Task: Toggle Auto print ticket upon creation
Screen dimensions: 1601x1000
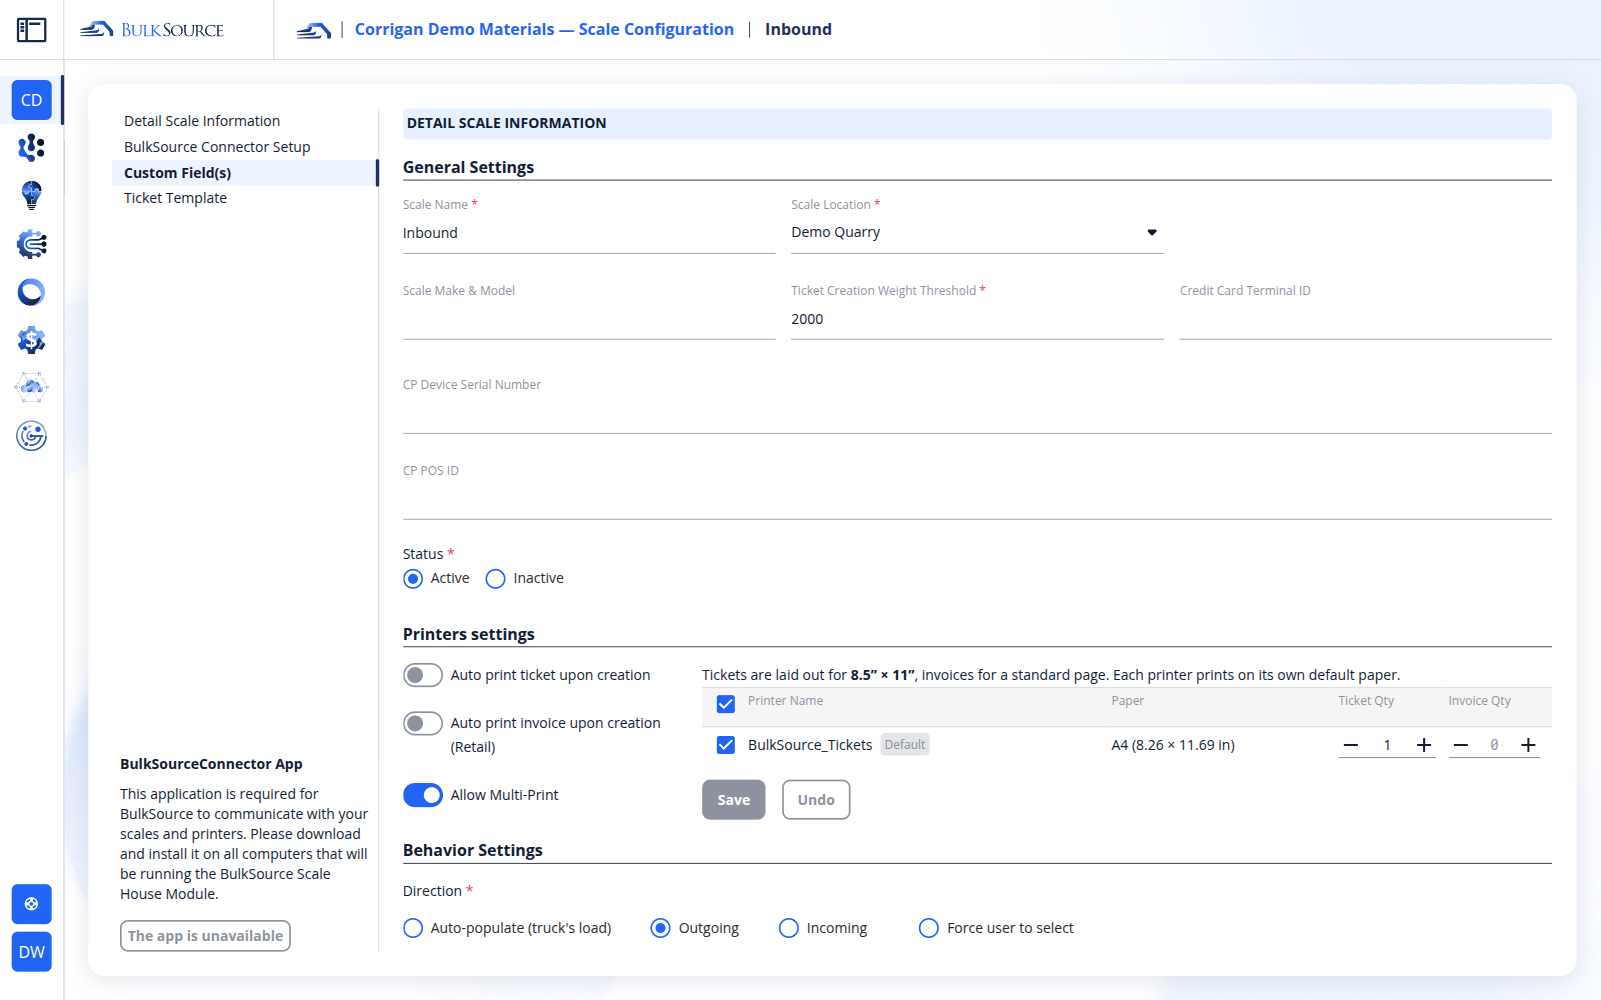Action: coord(423,675)
